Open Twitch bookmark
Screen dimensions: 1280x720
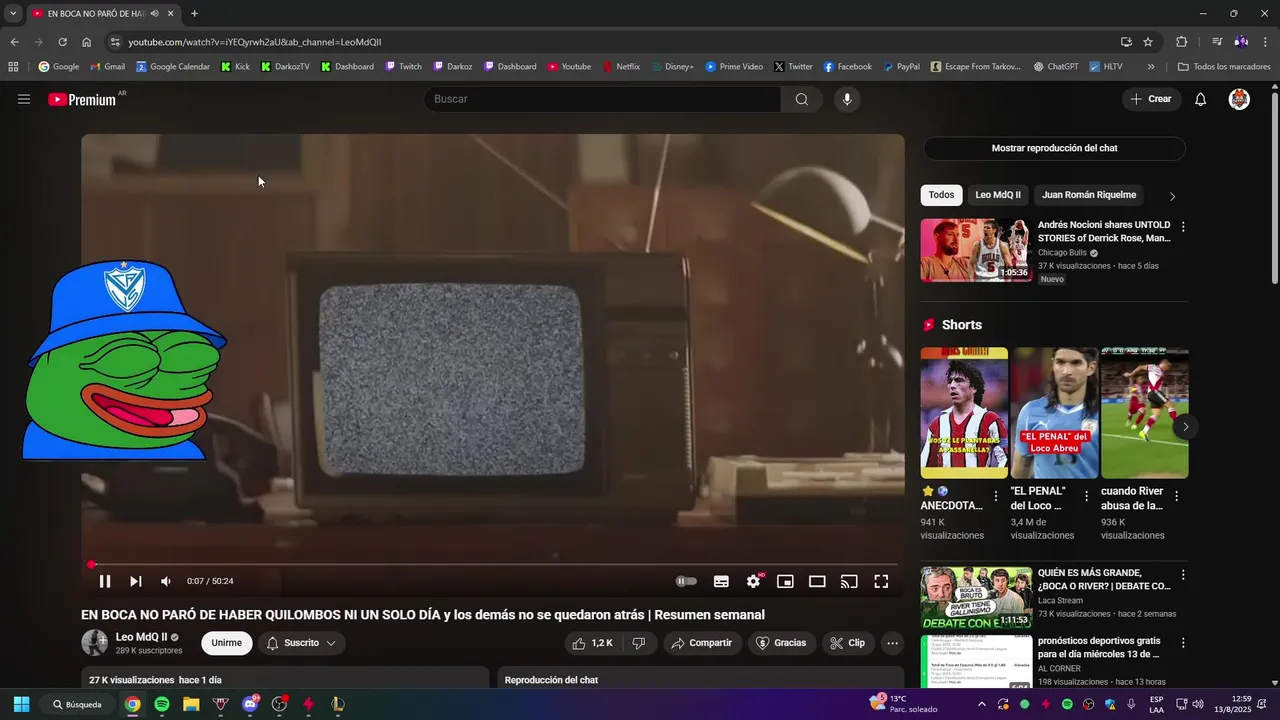[404, 67]
